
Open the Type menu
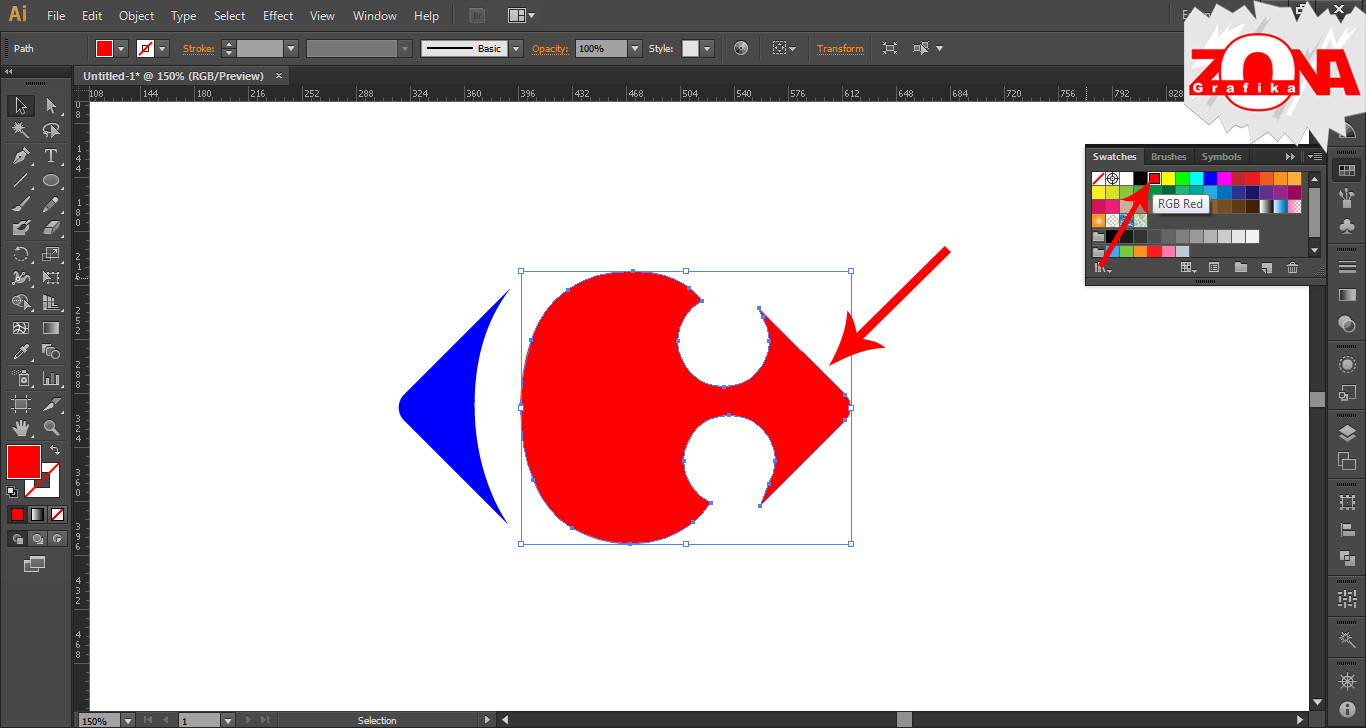coord(183,16)
